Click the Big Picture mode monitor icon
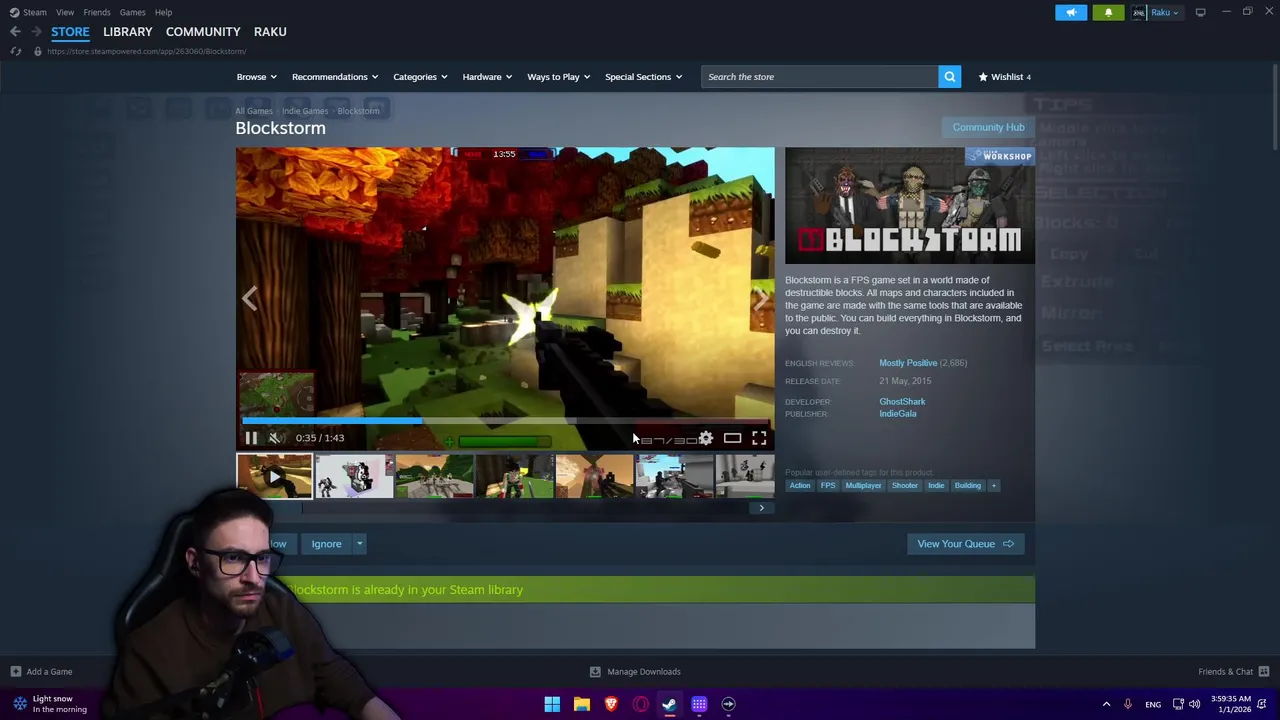1280x720 pixels. point(1200,12)
